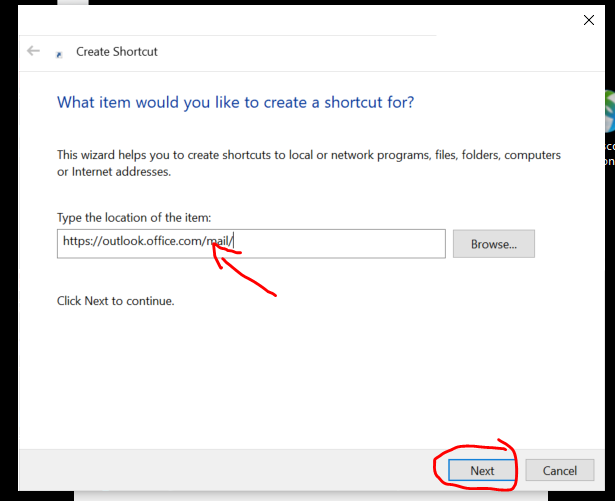The height and width of the screenshot is (501, 615).
Task: Click the 'Type the location of the item:' label
Action: point(134,217)
